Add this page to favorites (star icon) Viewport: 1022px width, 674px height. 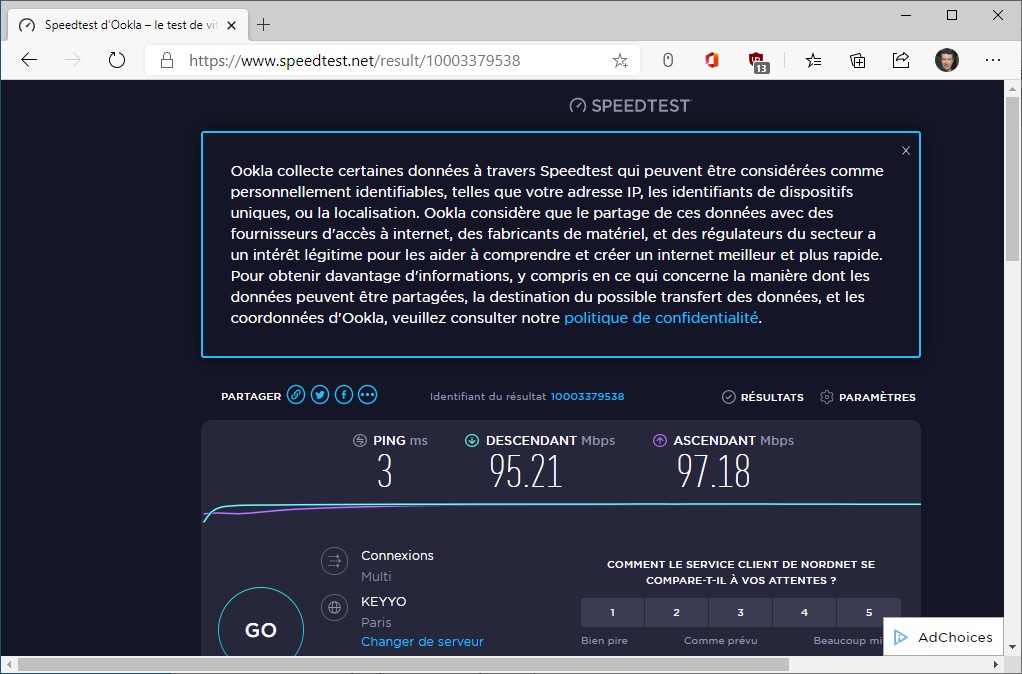620,60
